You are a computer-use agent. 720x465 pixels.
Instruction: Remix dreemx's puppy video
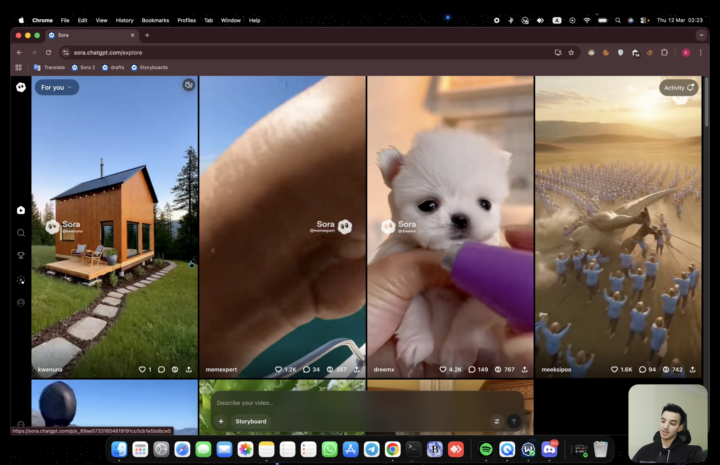coord(498,369)
